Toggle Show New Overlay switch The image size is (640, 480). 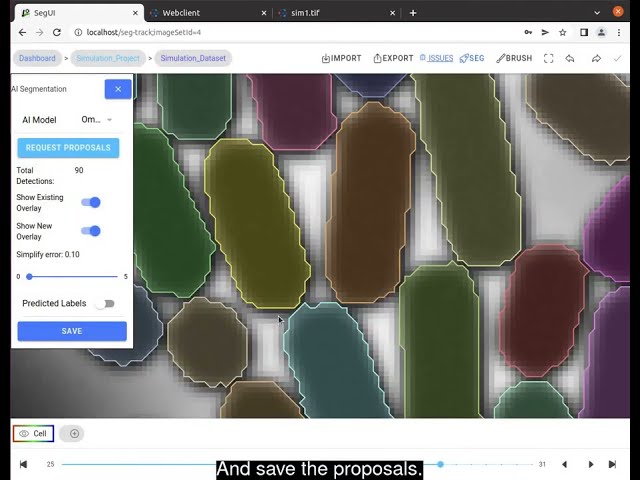[x=91, y=231]
